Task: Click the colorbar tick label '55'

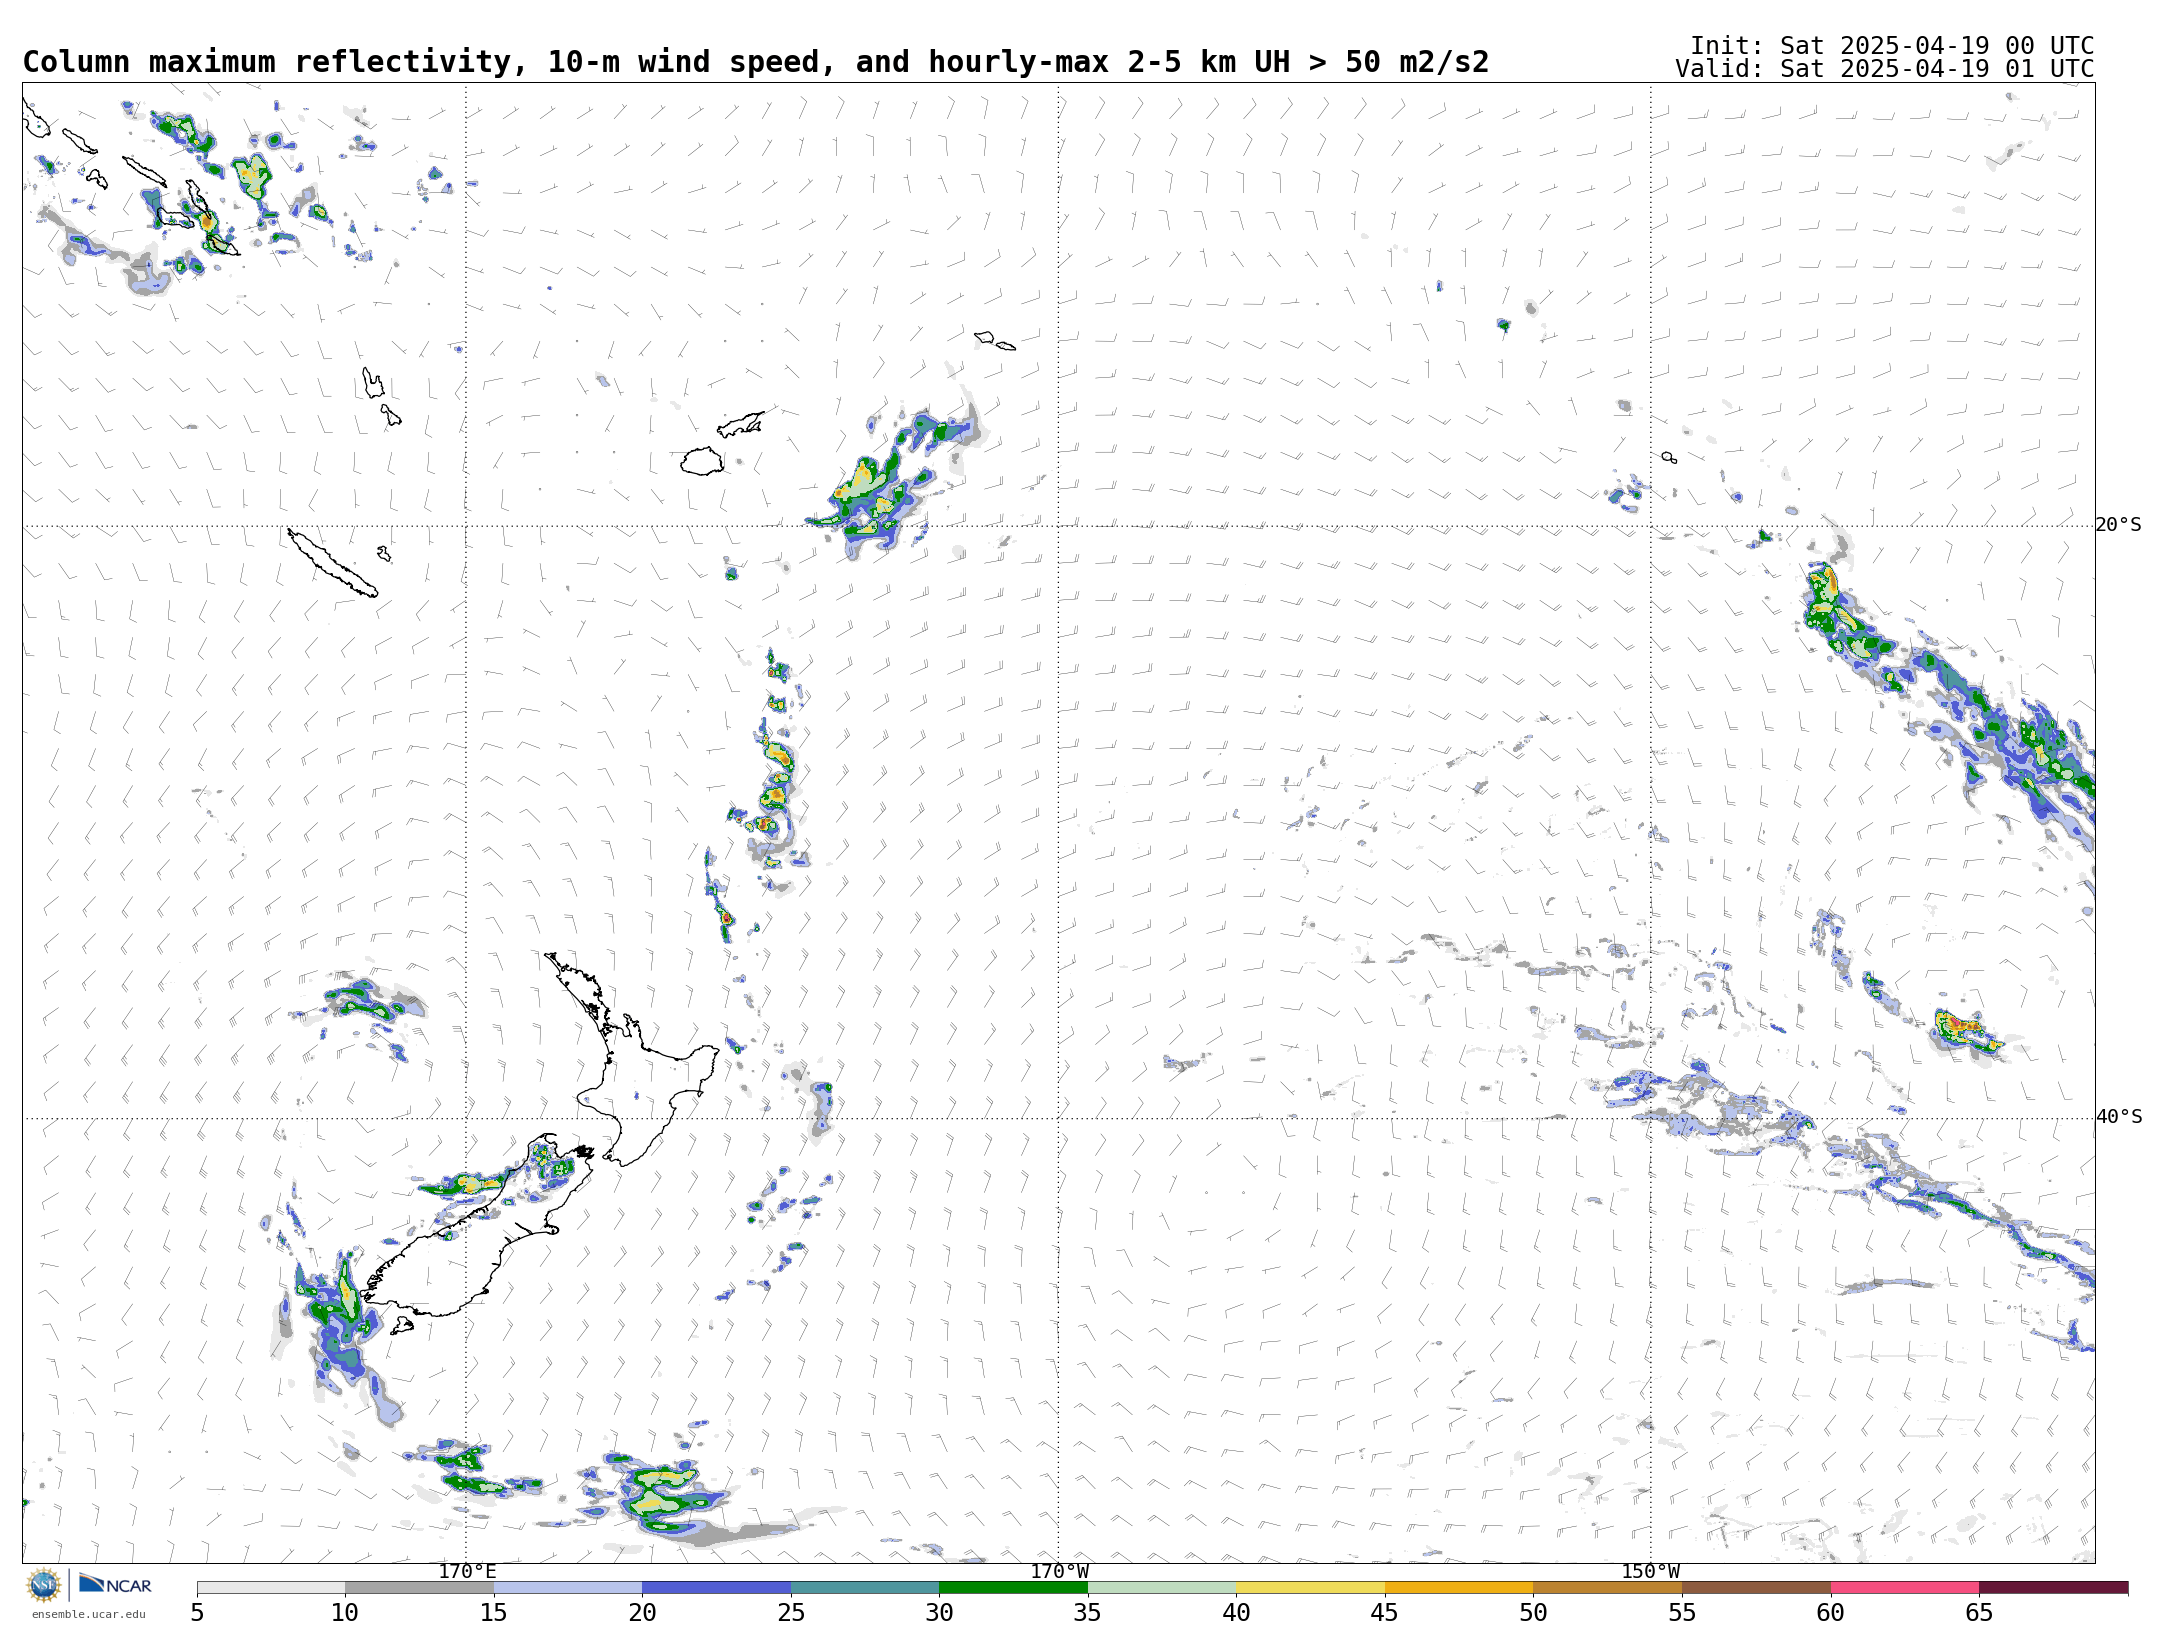Action: [1682, 1612]
